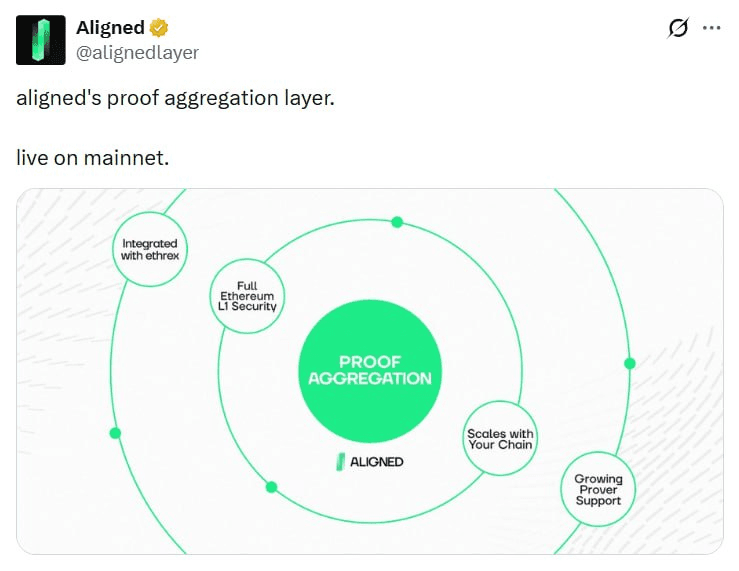Click the ALIGNED logo under the center circle
The image size is (739, 571).
point(370,462)
